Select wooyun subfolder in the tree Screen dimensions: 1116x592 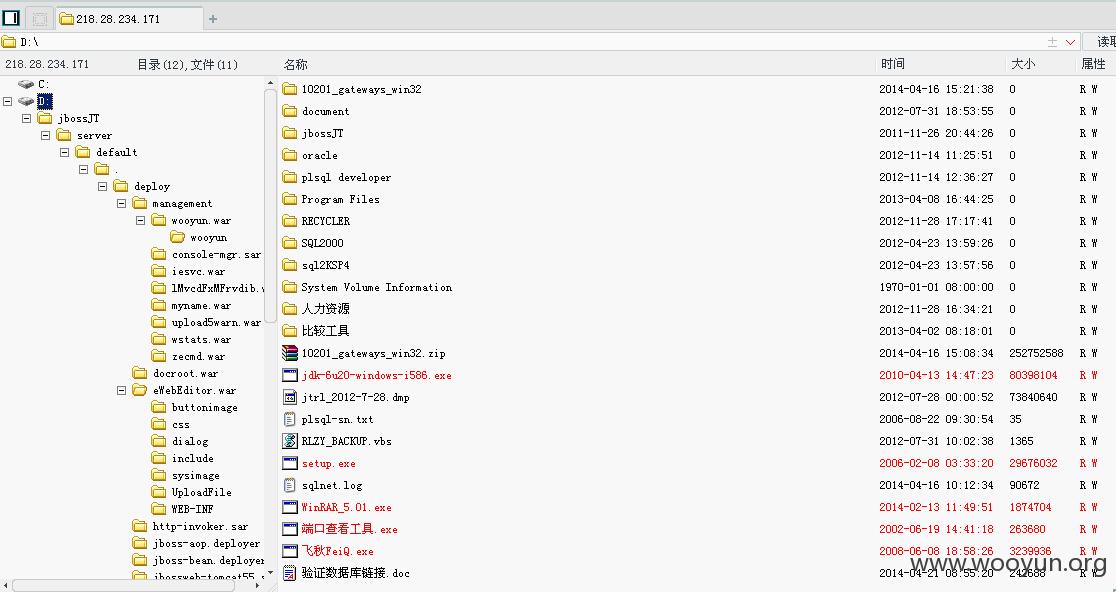[x=209, y=238]
